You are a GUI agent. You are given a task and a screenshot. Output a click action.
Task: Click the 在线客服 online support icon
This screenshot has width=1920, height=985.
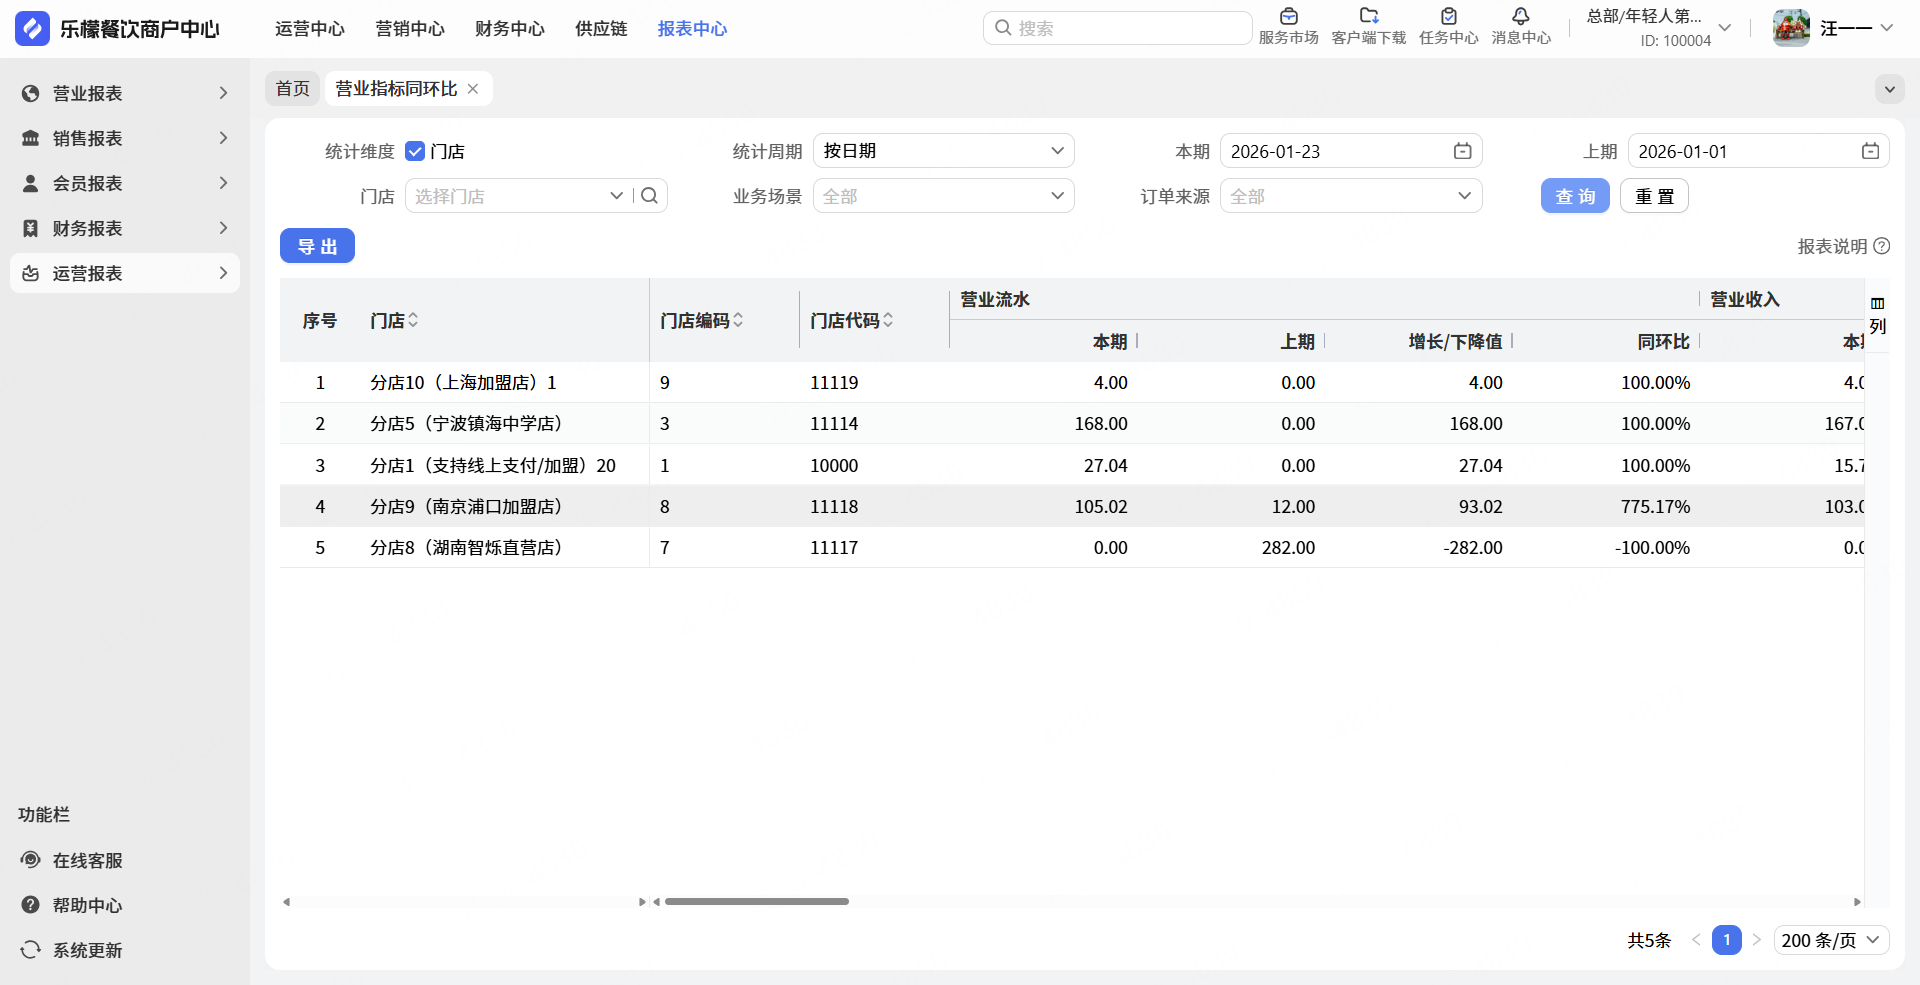click(31, 860)
